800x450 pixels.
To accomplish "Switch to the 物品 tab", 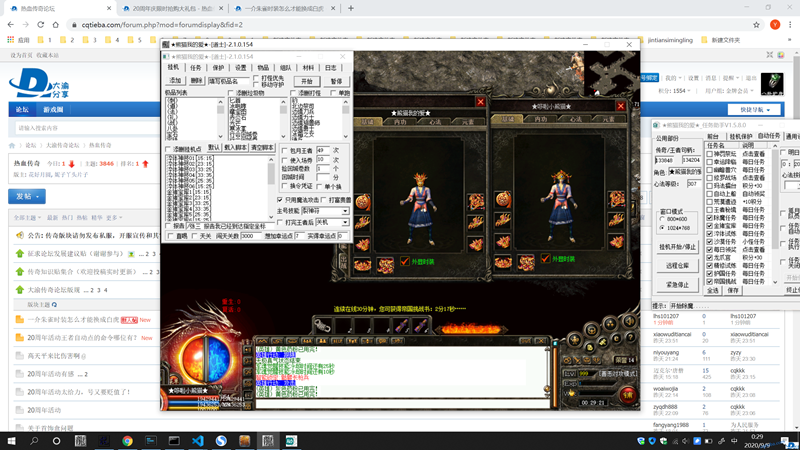I will click(x=263, y=67).
